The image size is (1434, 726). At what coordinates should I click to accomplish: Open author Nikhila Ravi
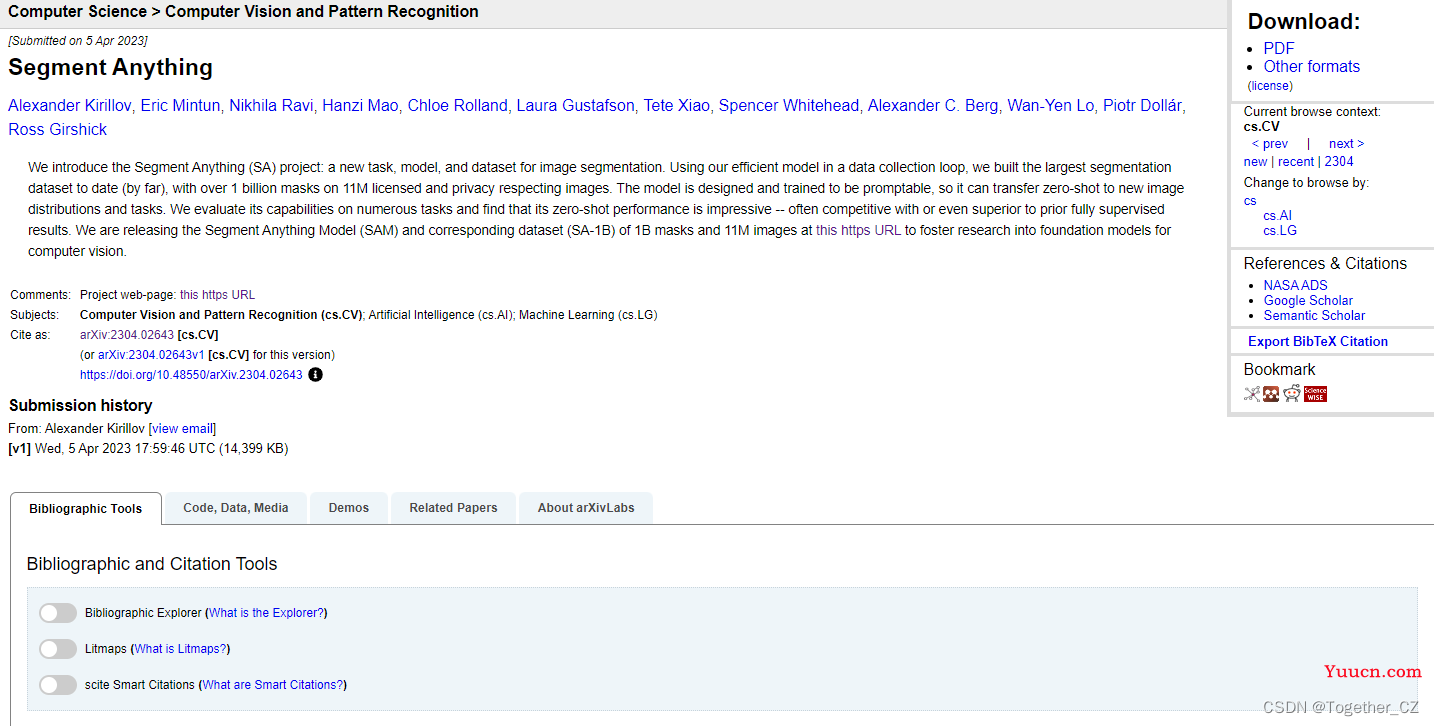tap(271, 106)
